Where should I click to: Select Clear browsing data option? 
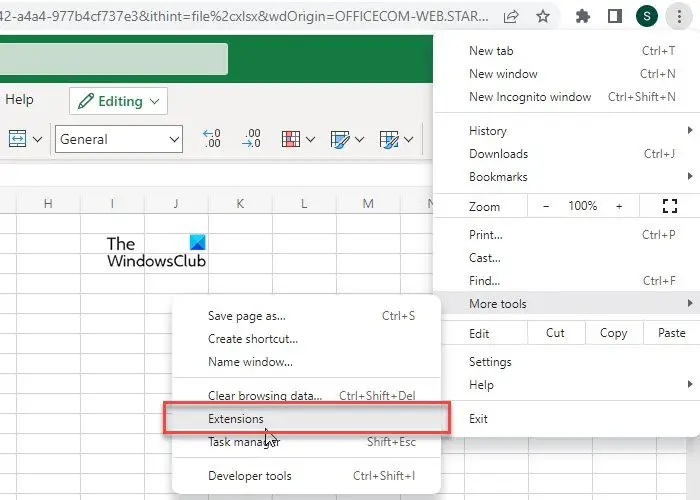pyautogui.click(x=307, y=396)
